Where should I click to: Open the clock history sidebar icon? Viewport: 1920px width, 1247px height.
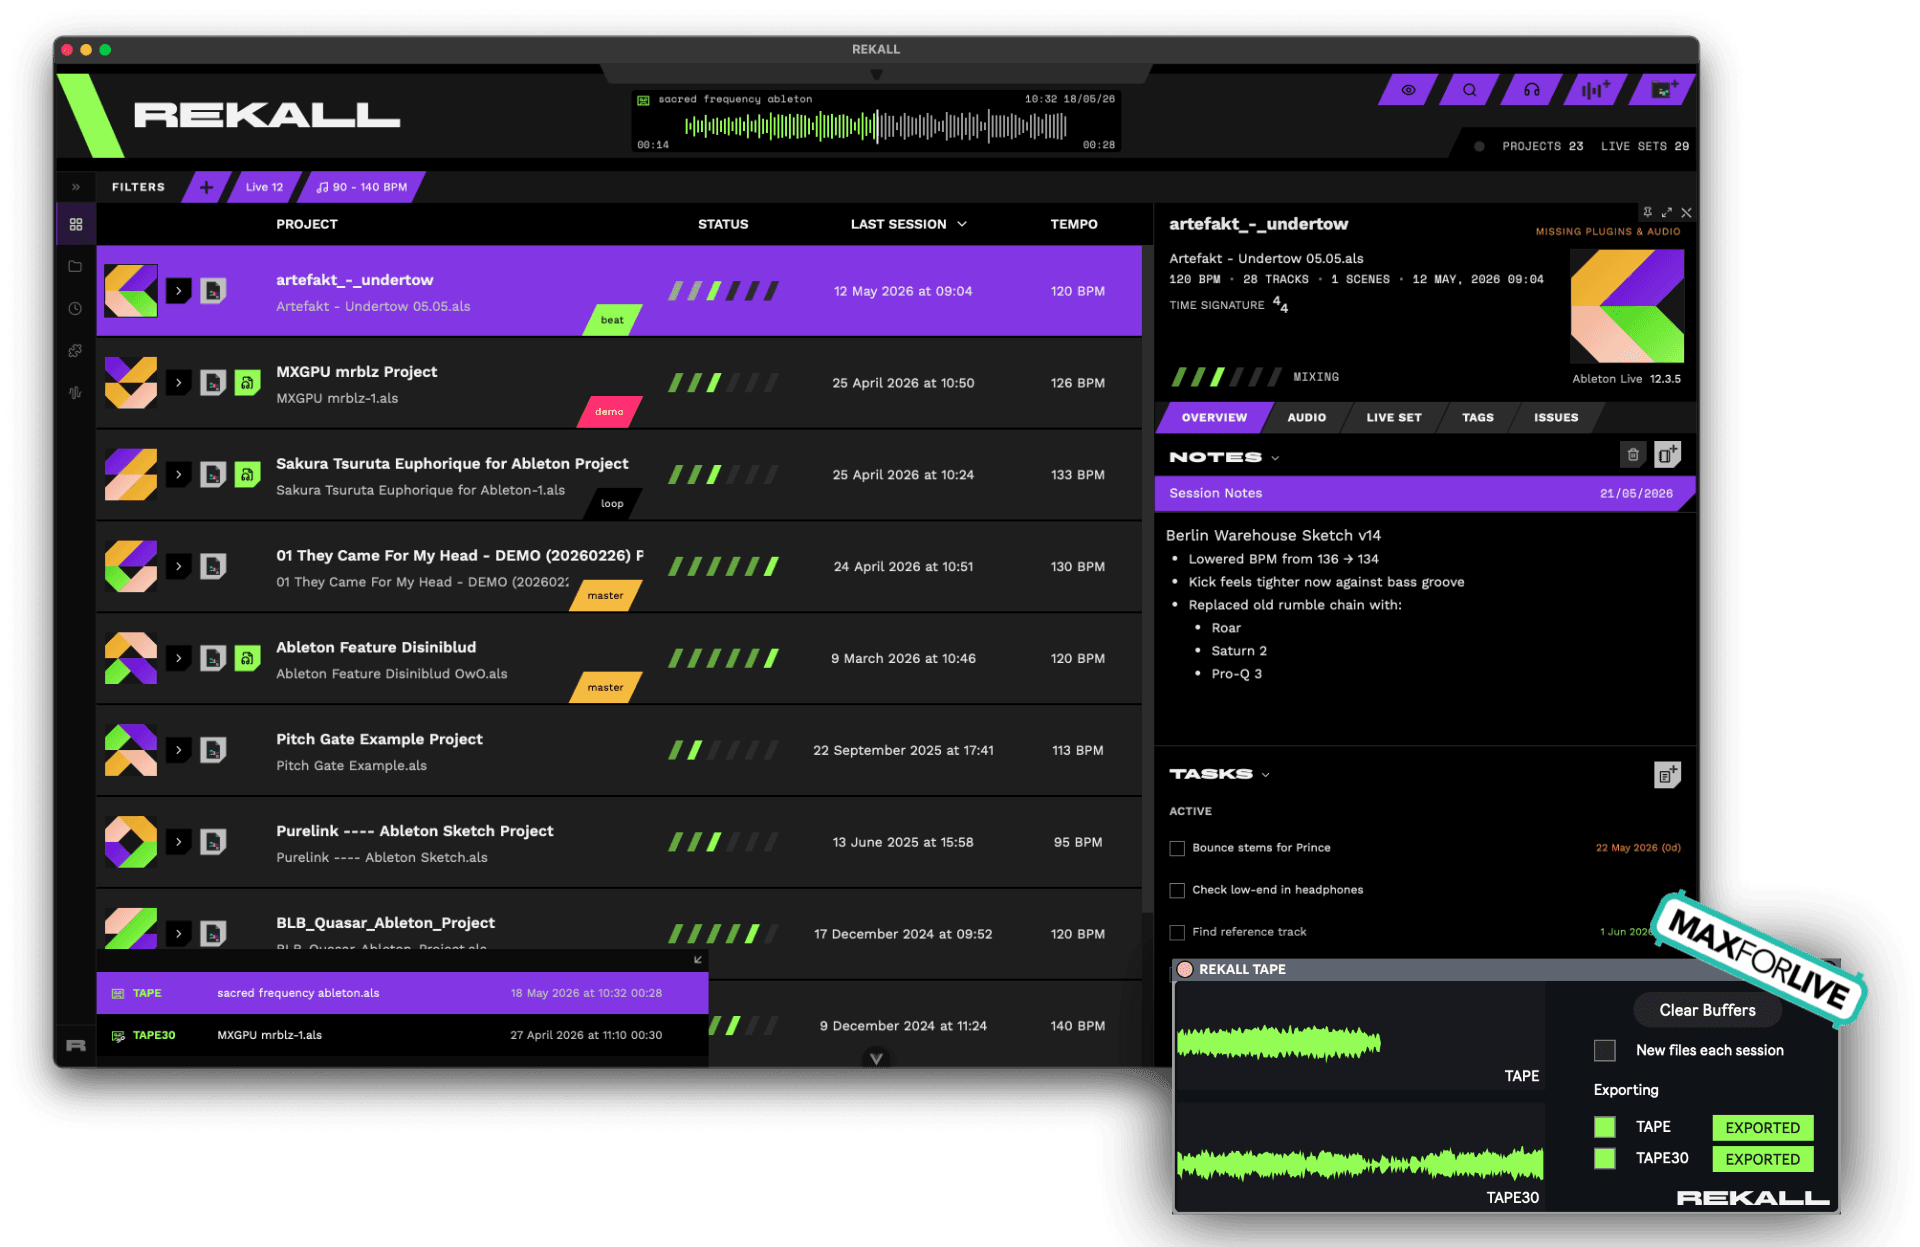point(75,309)
